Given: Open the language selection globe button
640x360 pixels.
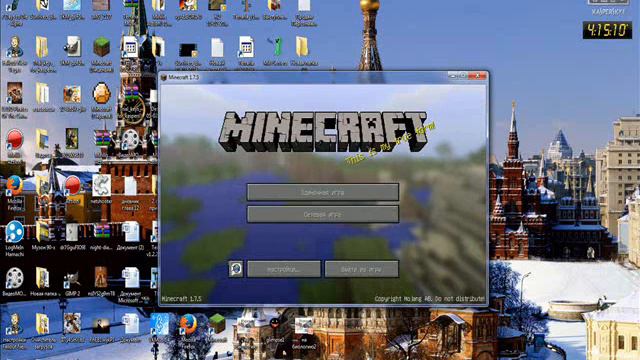Looking at the screenshot, I should (236, 269).
